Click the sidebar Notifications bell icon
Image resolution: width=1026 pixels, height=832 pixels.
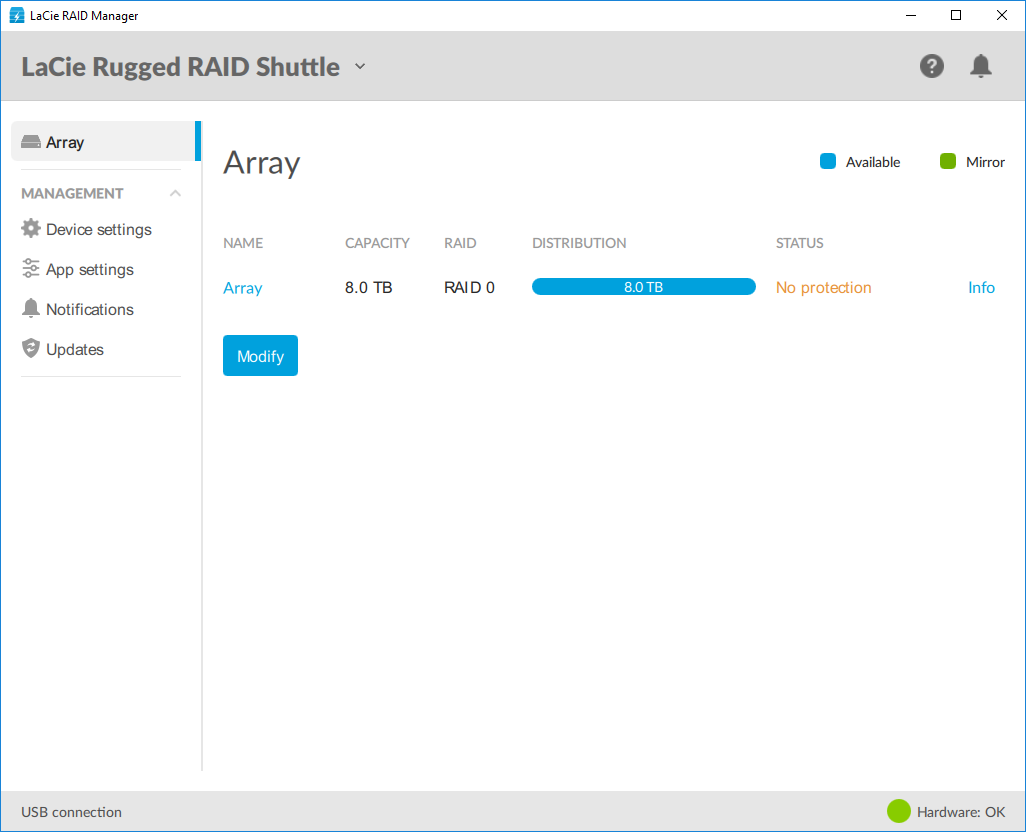tap(31, 308)
